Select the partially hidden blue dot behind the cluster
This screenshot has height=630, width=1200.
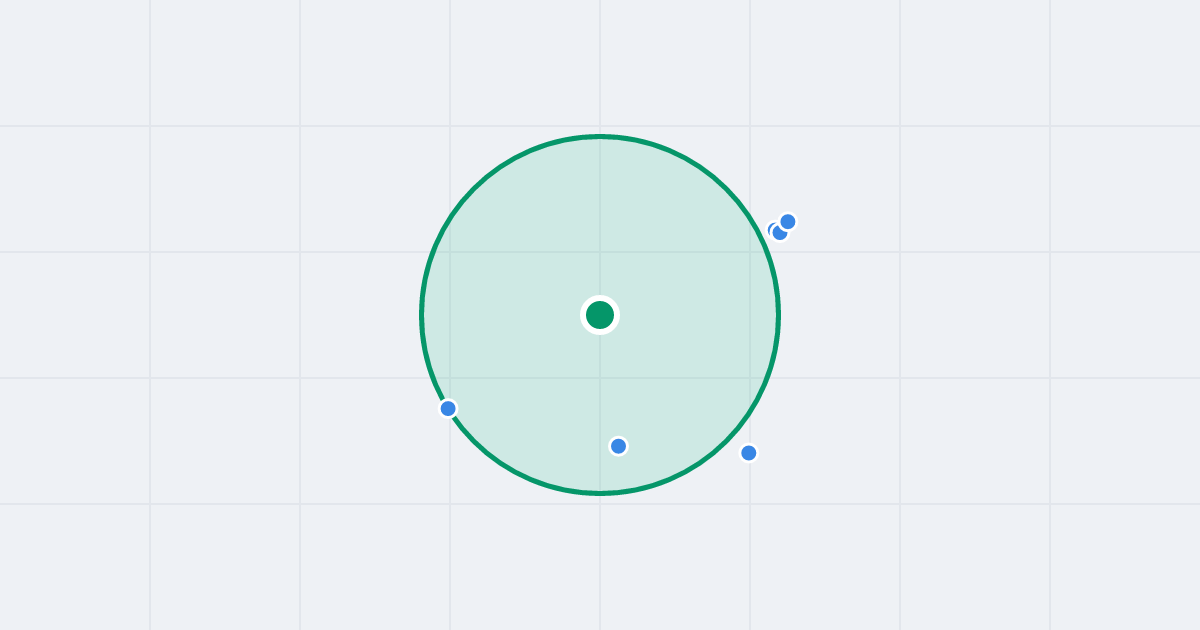(771, 229)
